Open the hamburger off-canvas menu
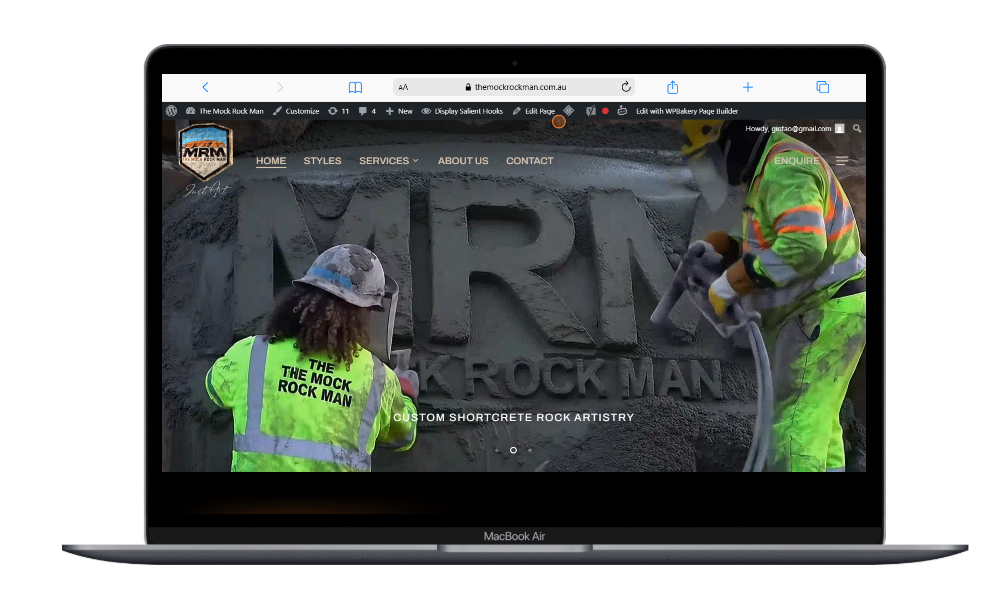 tap(842, 161)
